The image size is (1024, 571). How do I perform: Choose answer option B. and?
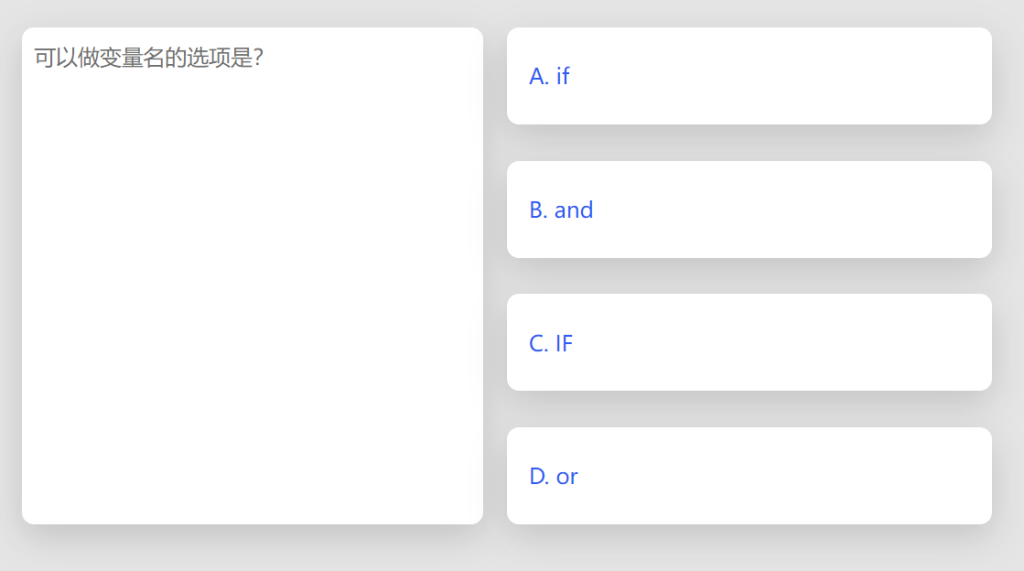749,210
